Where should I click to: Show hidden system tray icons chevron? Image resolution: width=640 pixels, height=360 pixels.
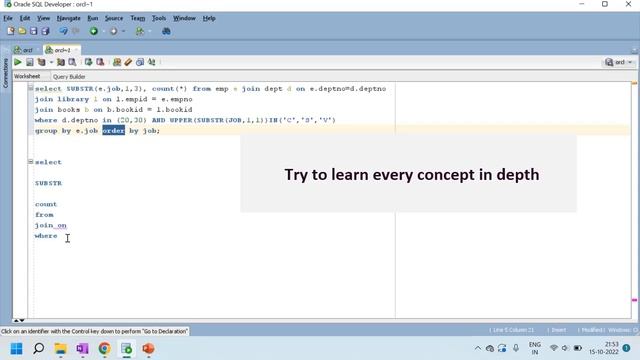478,349
